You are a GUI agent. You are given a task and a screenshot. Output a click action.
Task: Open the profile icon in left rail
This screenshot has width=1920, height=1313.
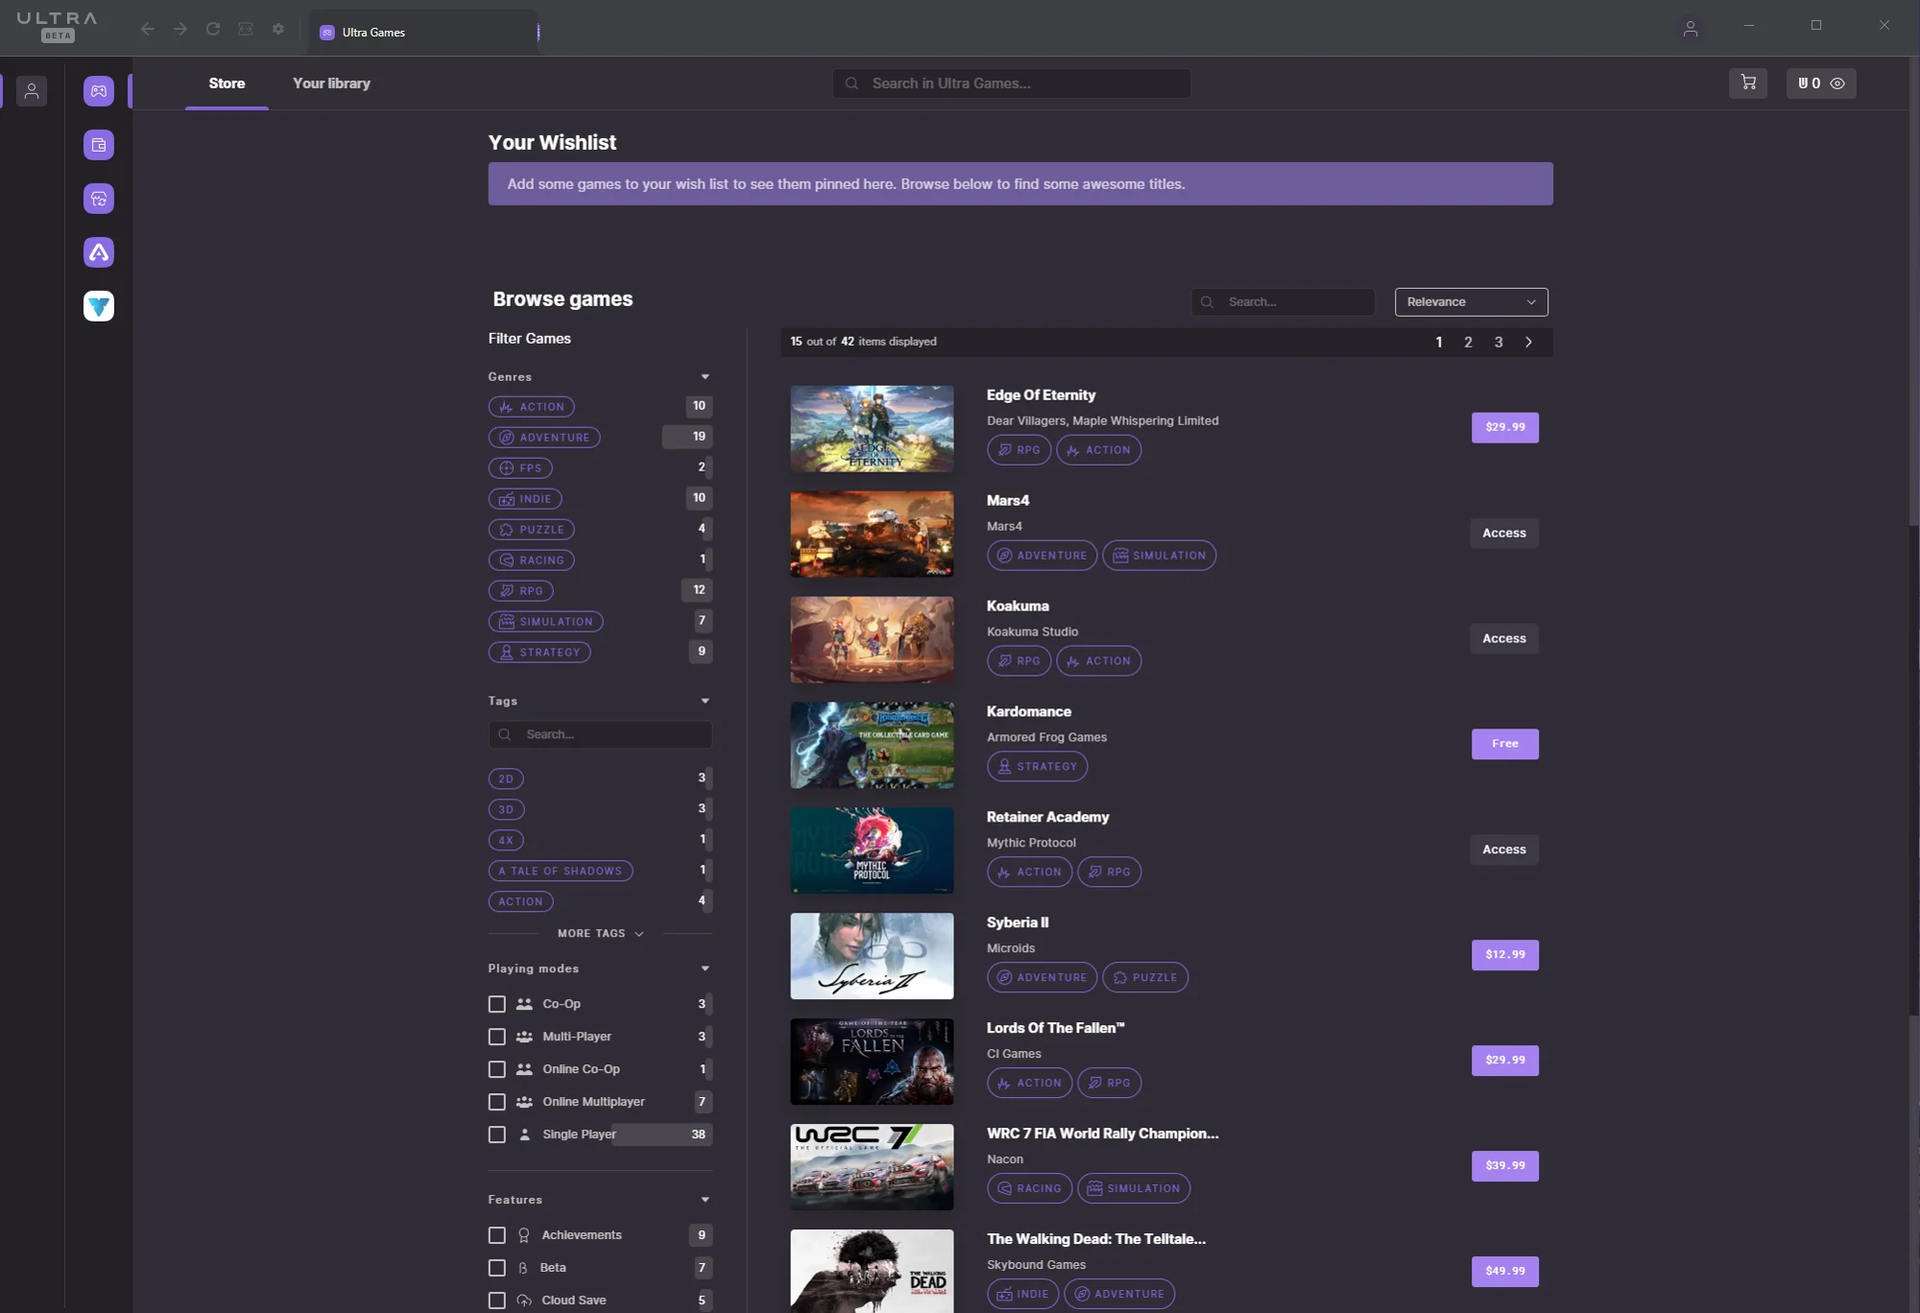click(x=32, y=92)
